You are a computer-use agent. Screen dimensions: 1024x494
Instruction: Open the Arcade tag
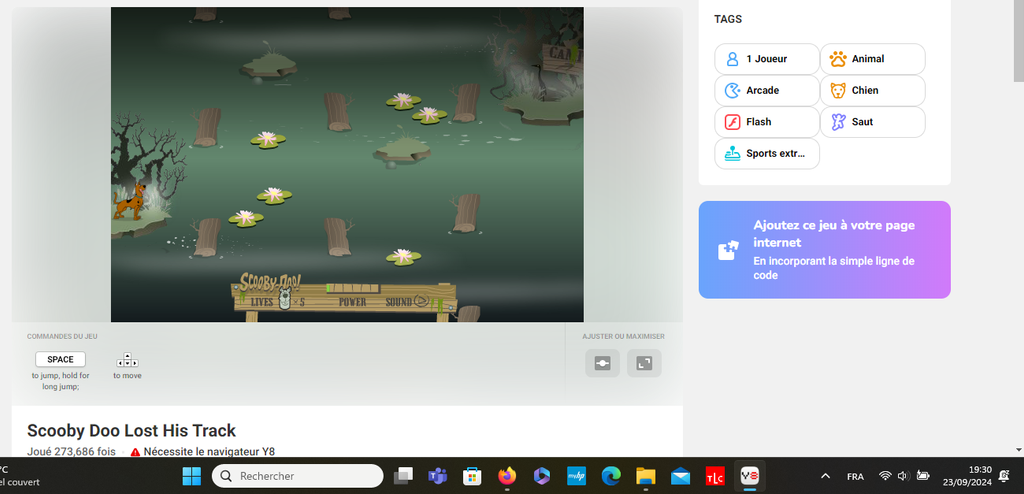point(766,90)
